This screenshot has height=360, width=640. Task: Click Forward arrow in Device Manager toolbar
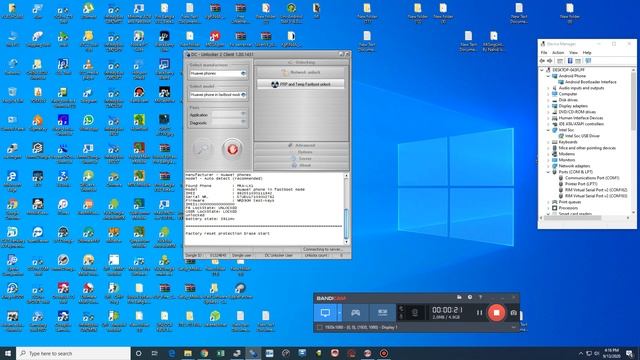pos(550,61)
